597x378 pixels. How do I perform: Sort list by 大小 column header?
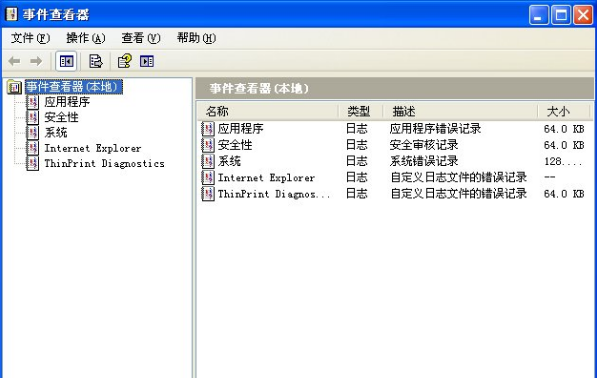564,112
